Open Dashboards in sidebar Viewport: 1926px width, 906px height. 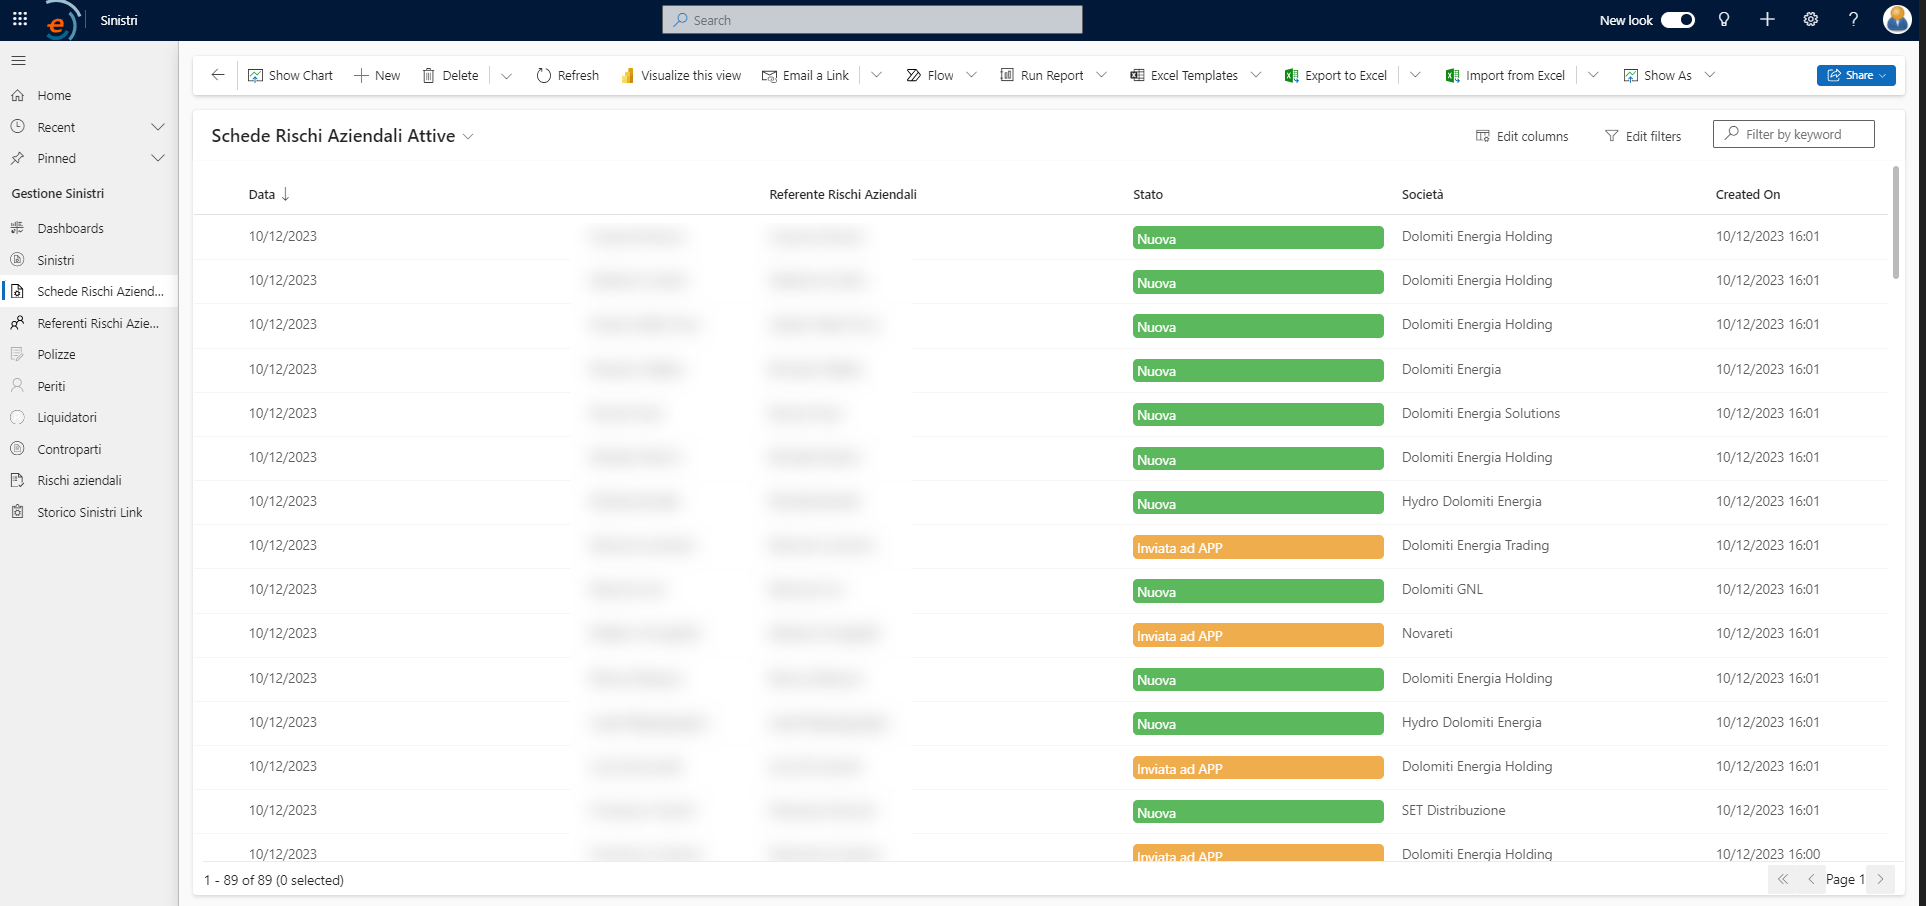click(70, 228)
